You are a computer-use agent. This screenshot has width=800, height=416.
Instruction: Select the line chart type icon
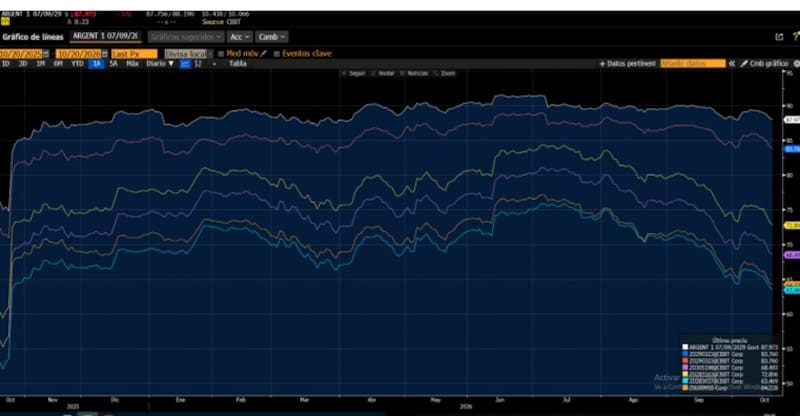tap(185, 64)
